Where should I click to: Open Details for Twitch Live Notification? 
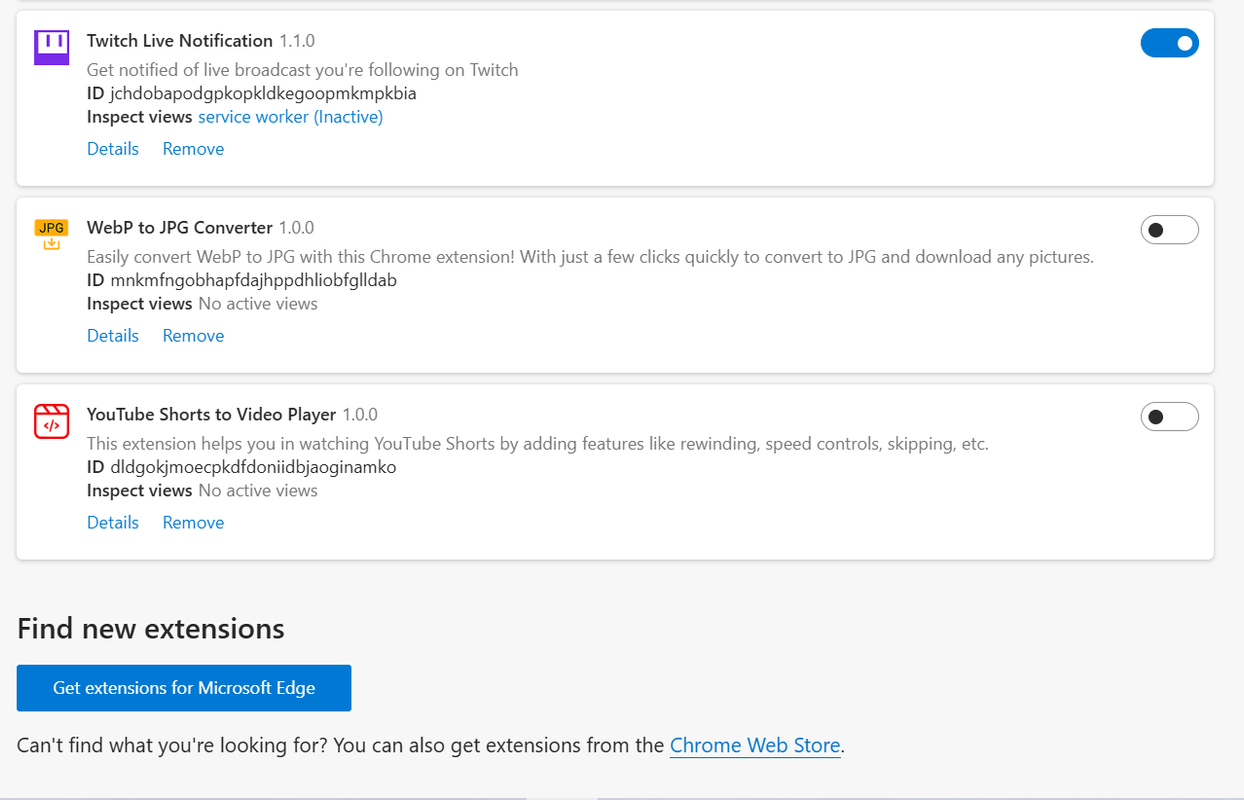tap(113, 149)
